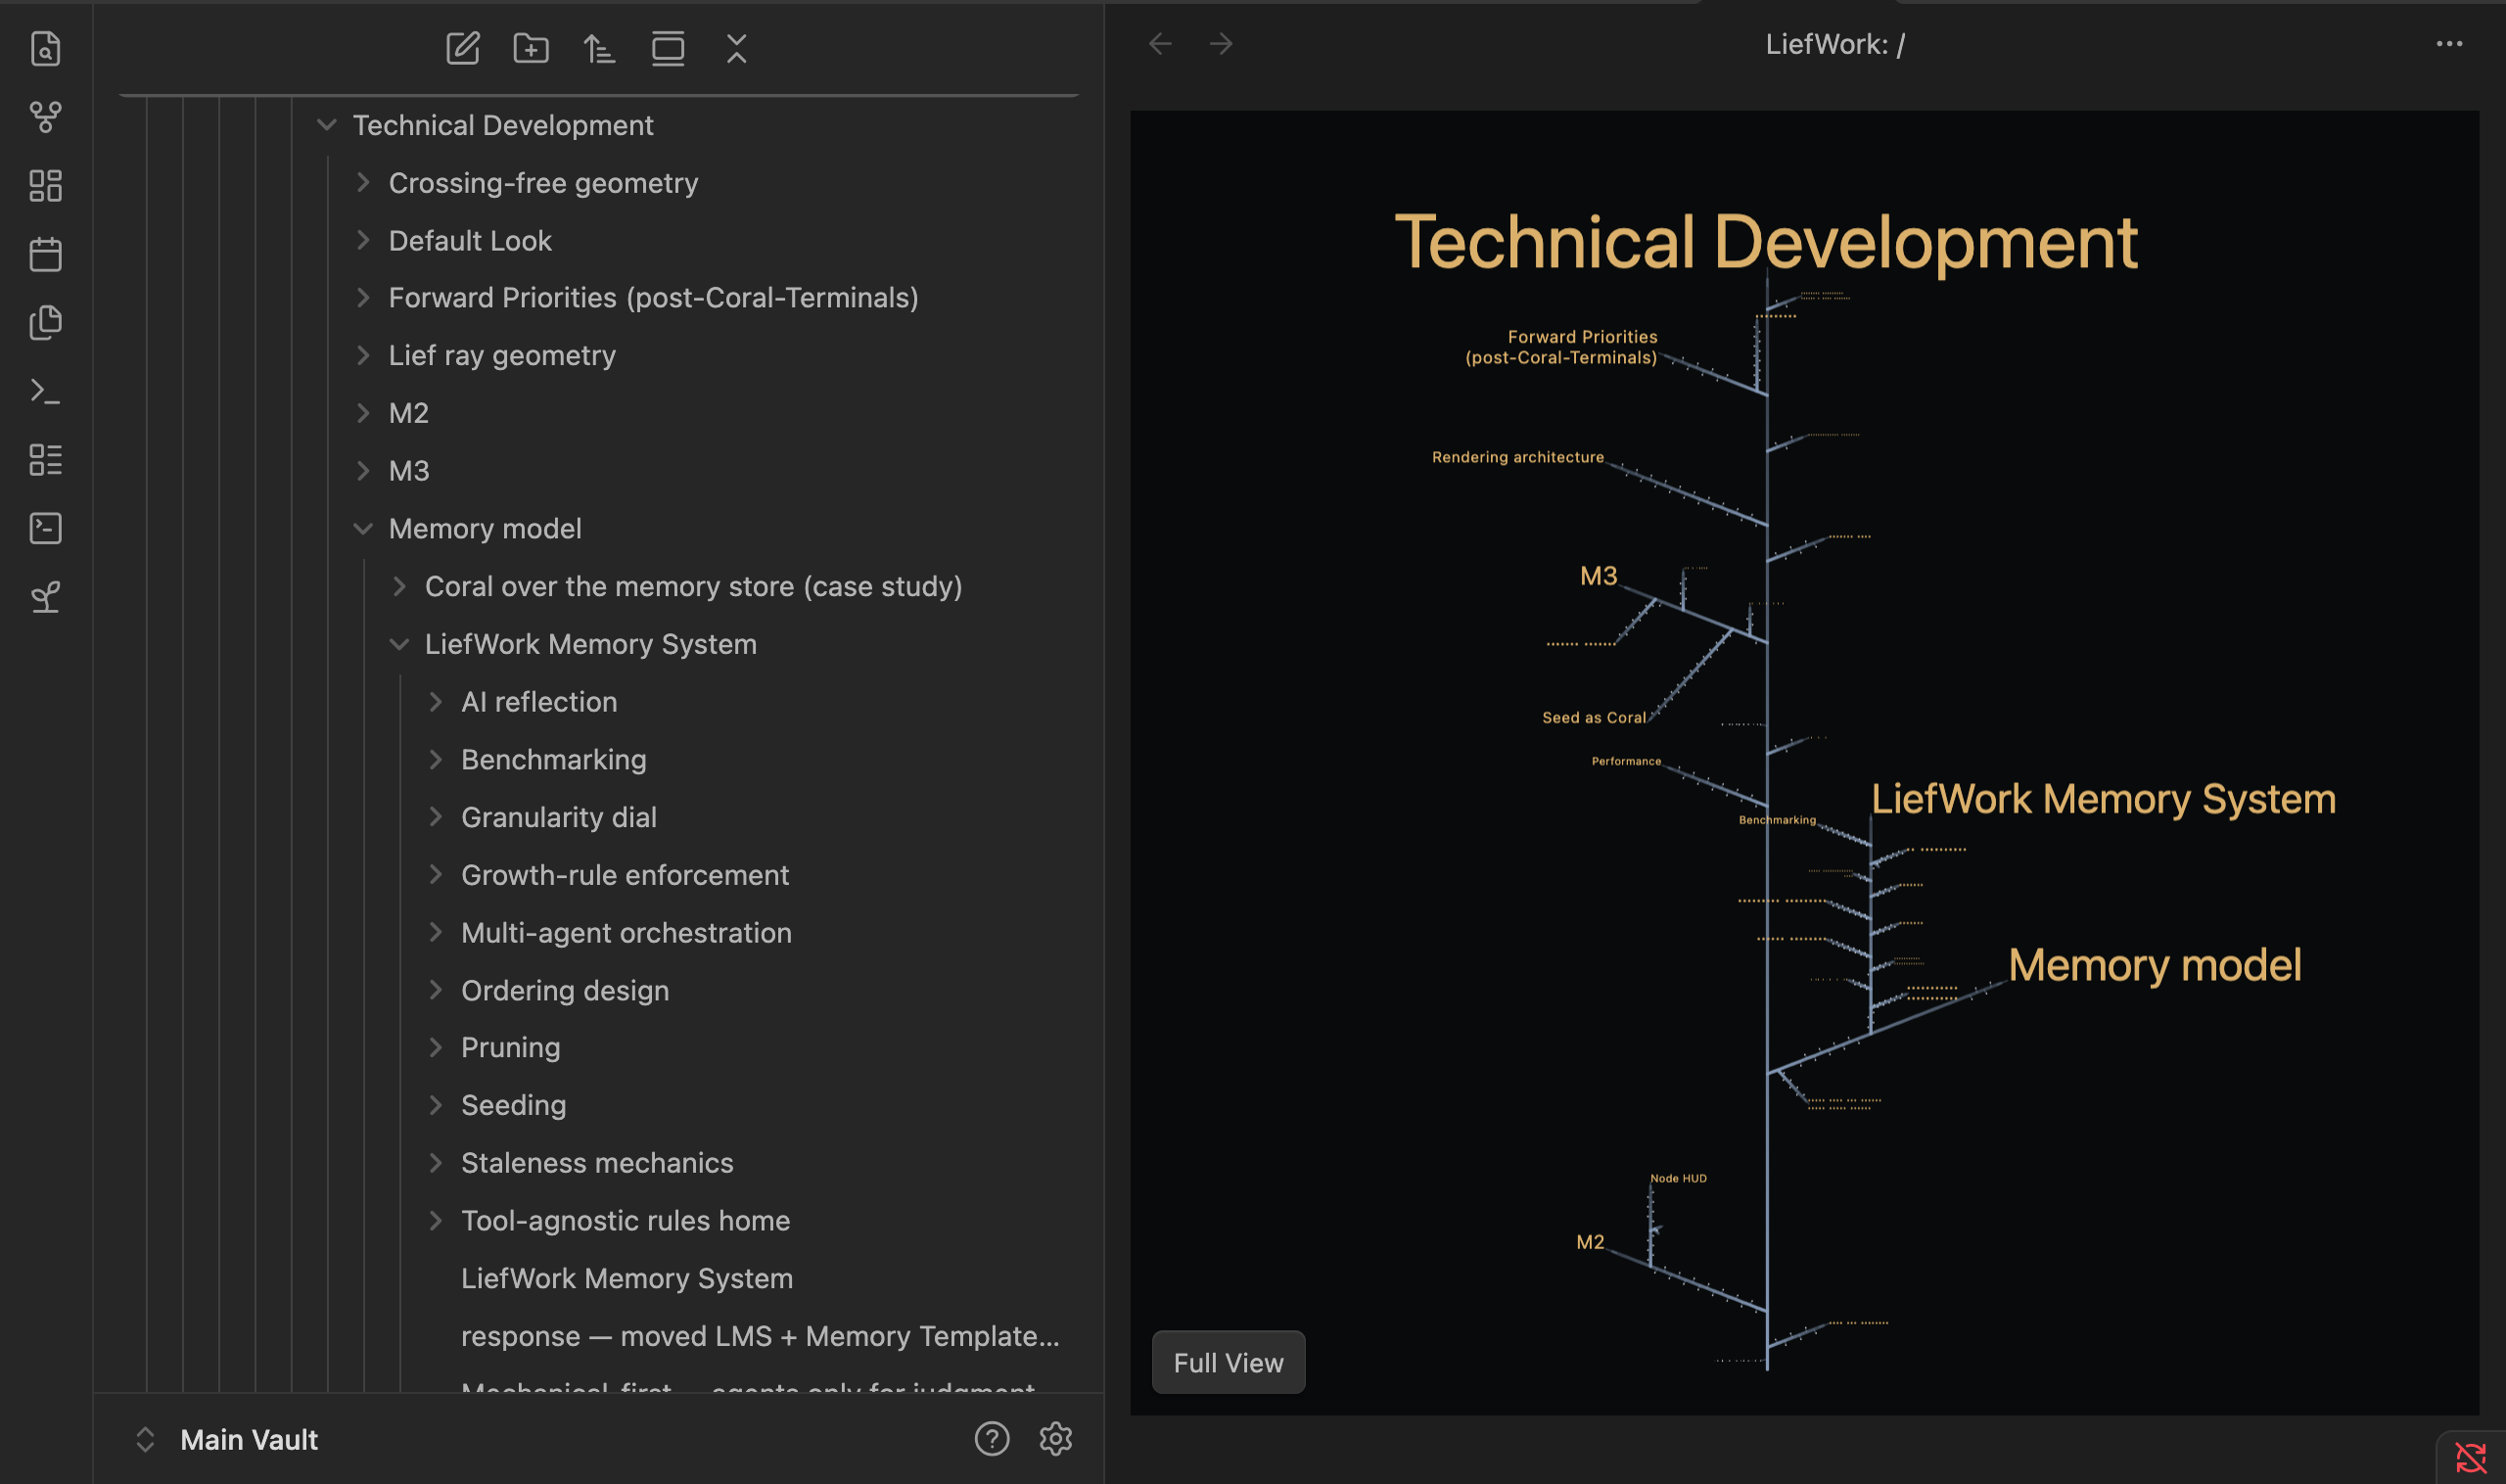Create a new folder

pos(531,48)
